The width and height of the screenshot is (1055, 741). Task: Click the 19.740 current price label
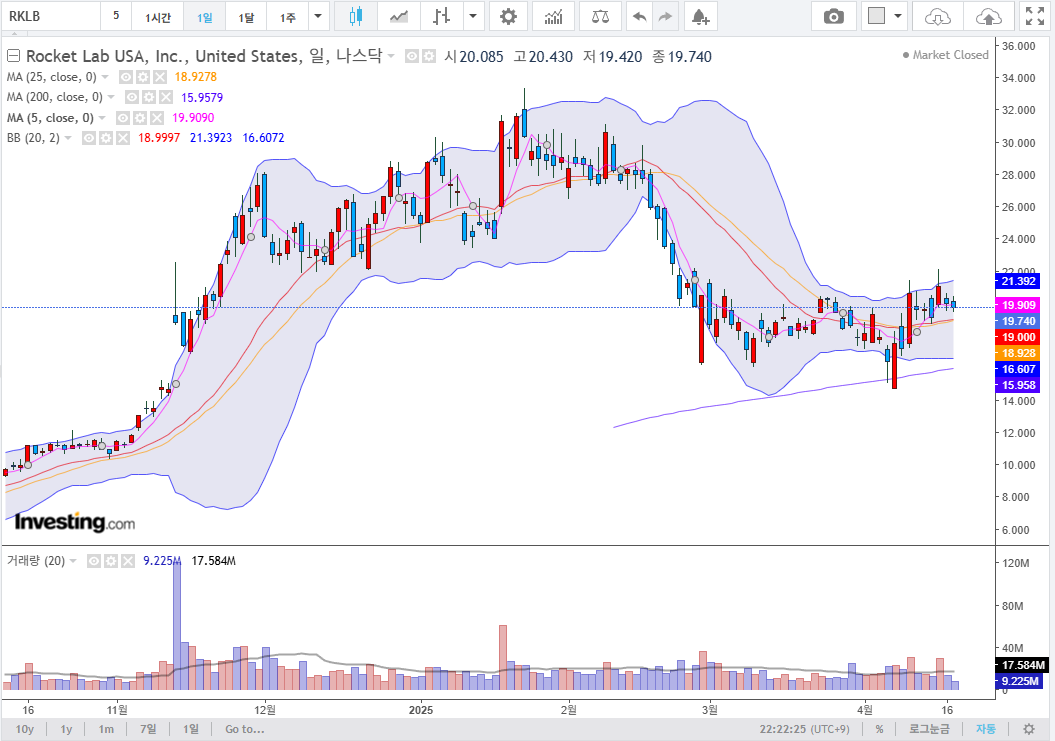(1017, 321)
